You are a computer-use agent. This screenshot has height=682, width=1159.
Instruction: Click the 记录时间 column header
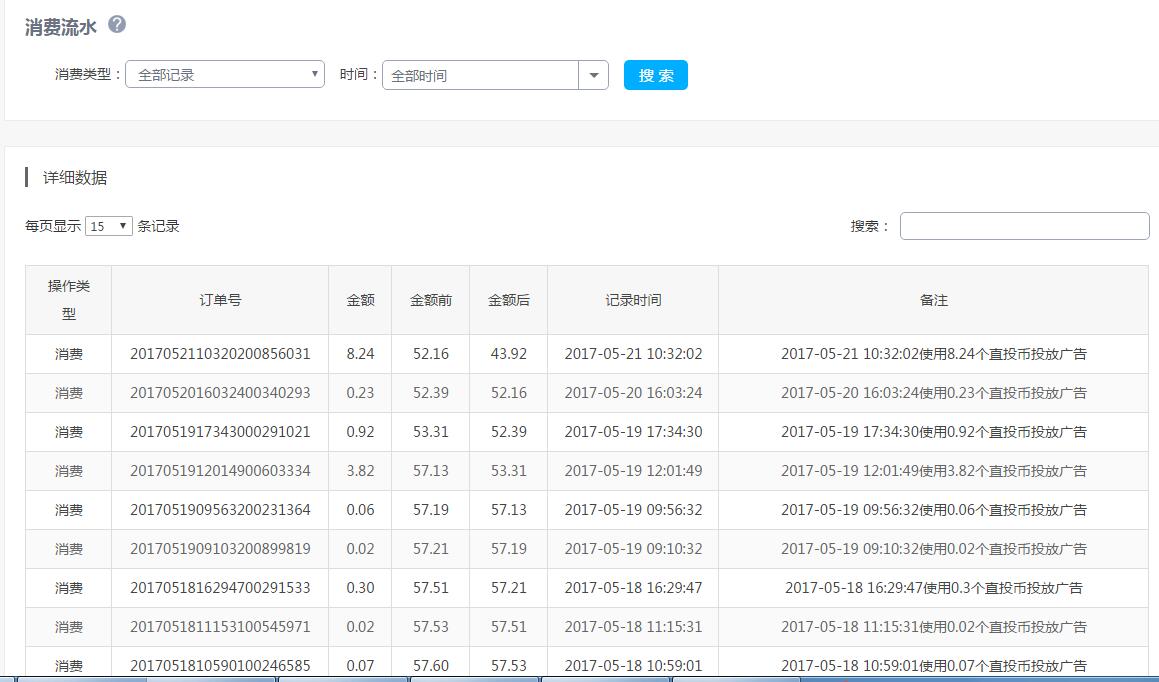coord(633,300)
